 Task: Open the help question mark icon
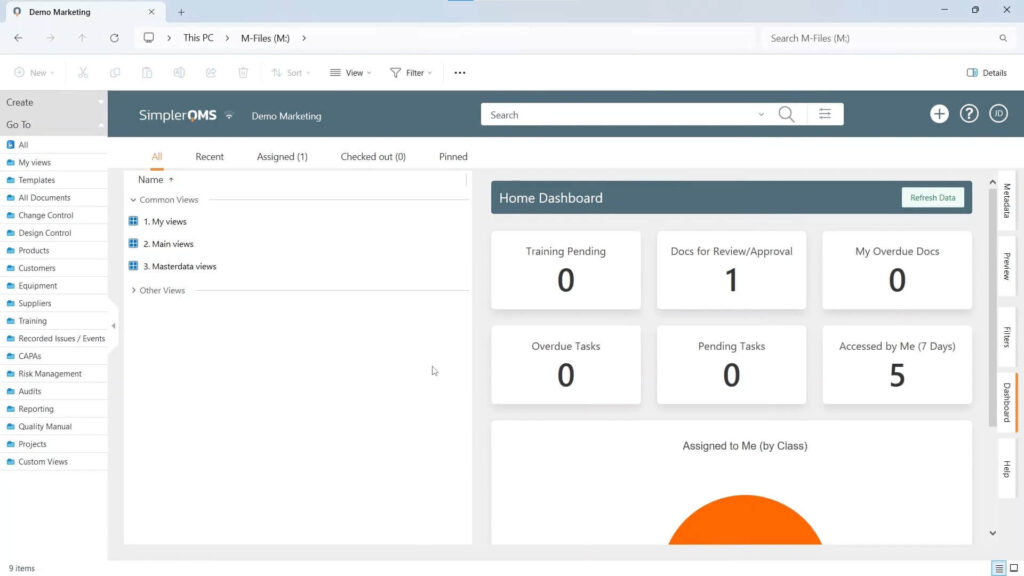tap(969, 114)
